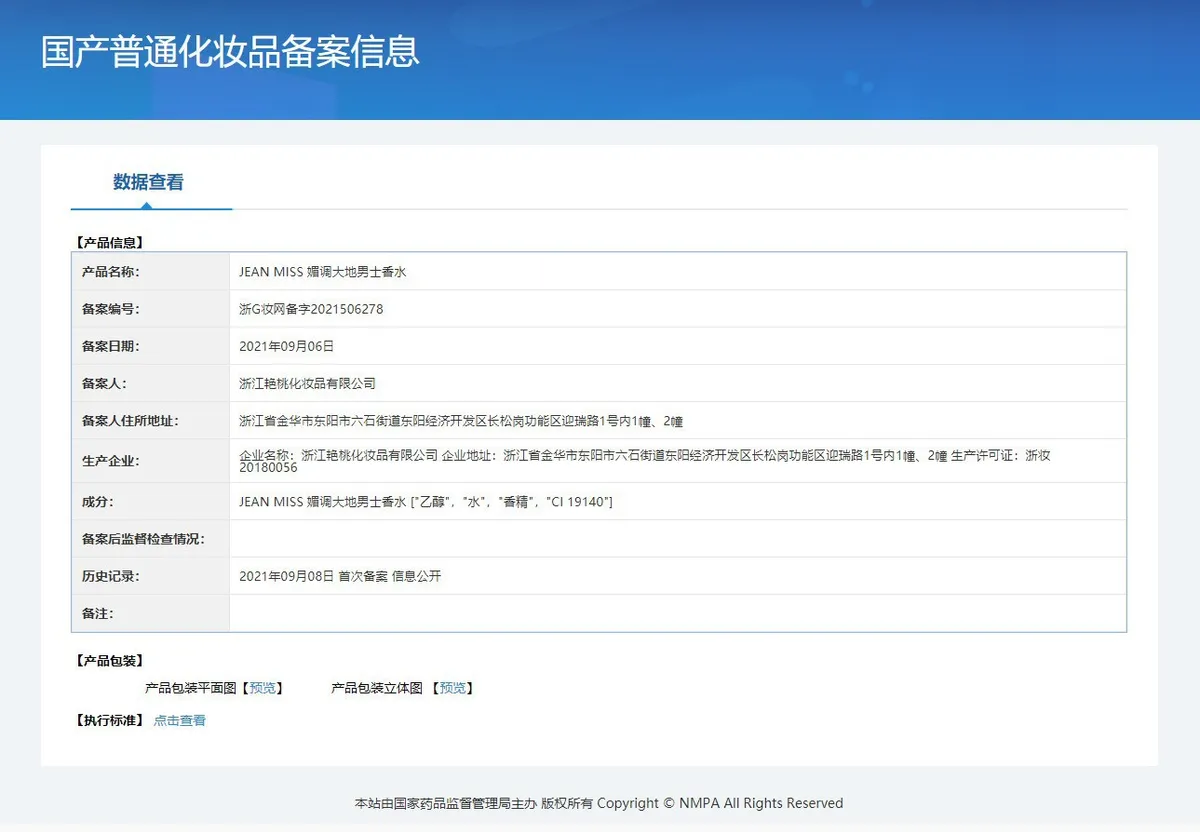Screen dimensions: 1200x832
Task: Select the 历史记录 label cell
Action: click(x=151, y=576)
